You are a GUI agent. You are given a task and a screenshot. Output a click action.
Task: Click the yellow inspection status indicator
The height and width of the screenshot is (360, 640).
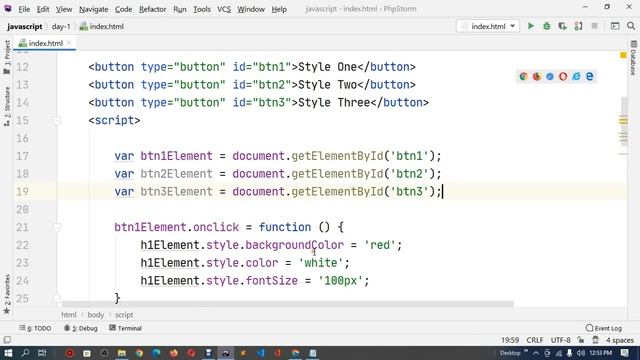point(623,55)
